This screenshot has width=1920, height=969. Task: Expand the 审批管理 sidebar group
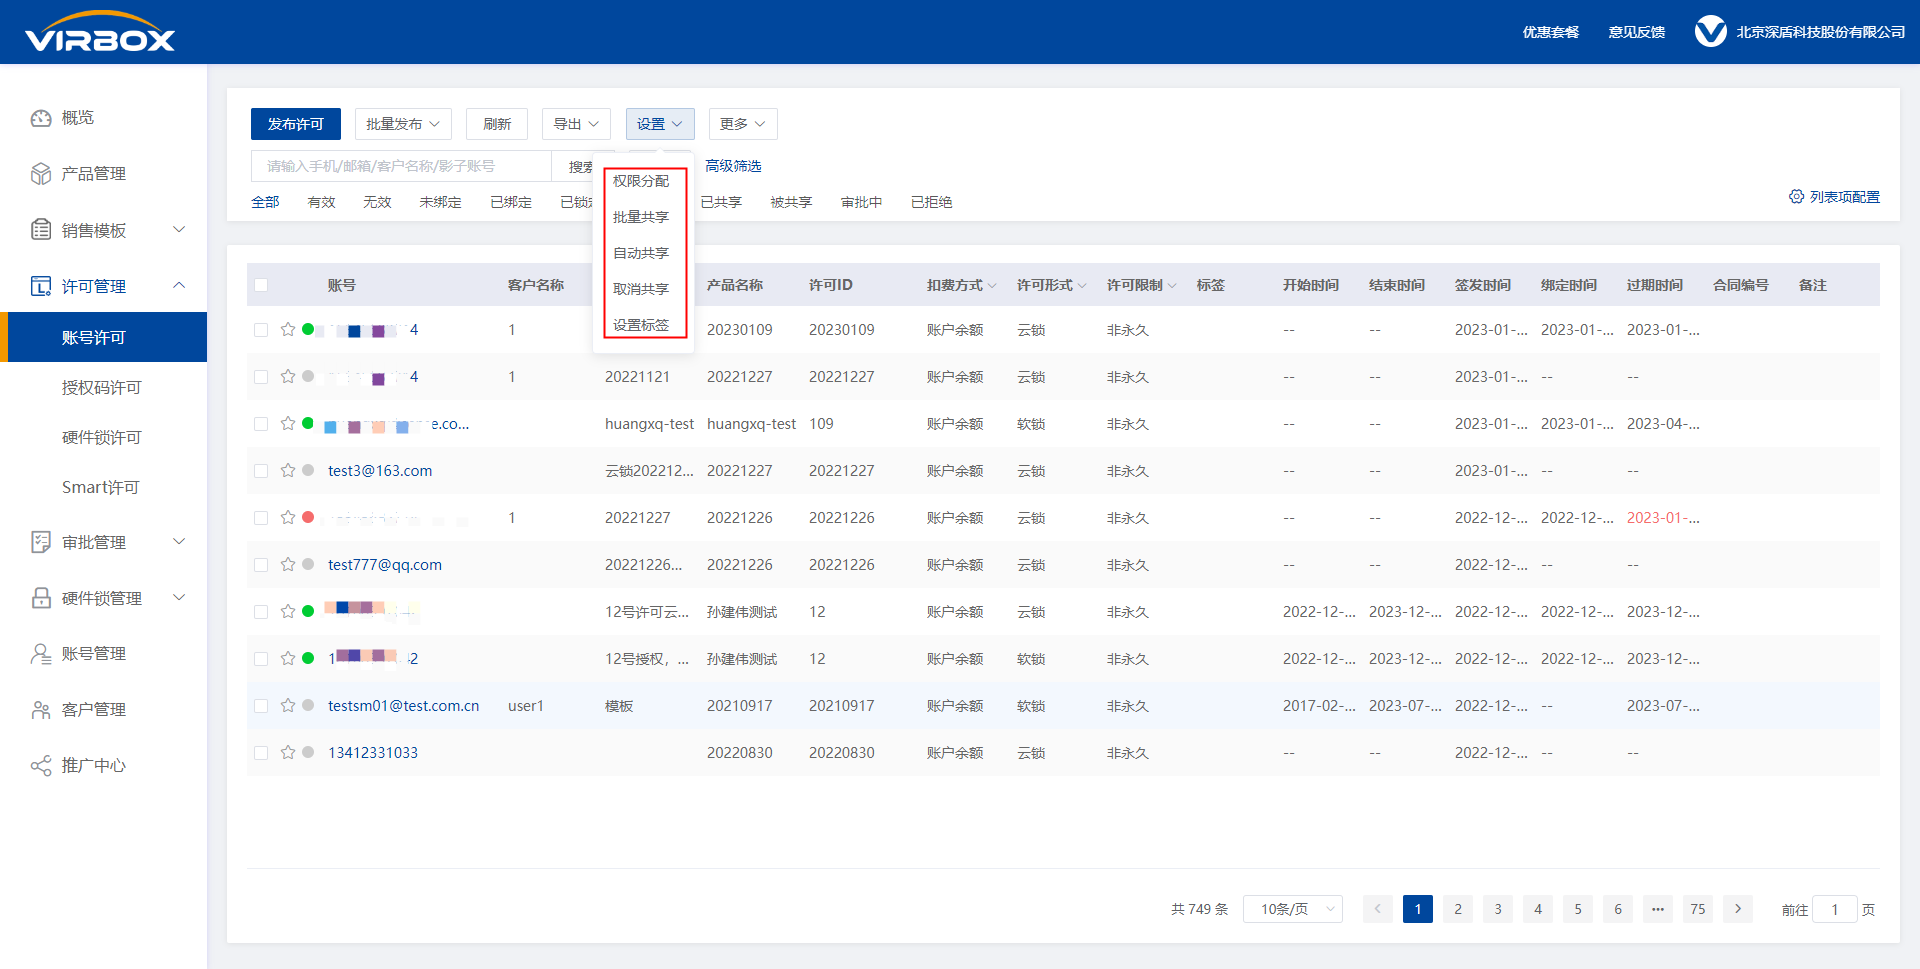pyautogui.click(x=179, y=542)
